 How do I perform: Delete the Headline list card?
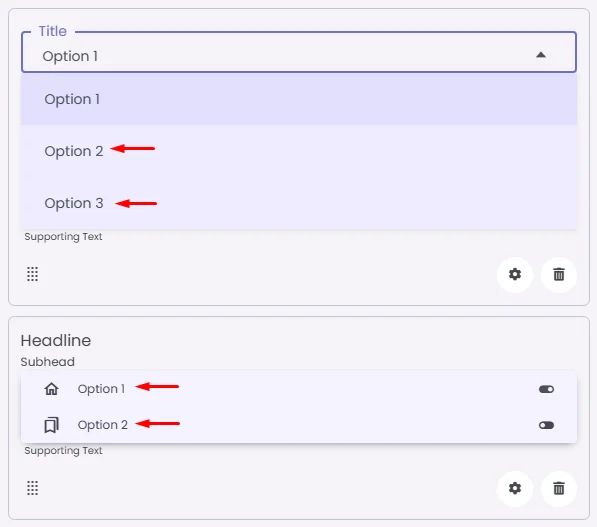(x=559, y=488)
